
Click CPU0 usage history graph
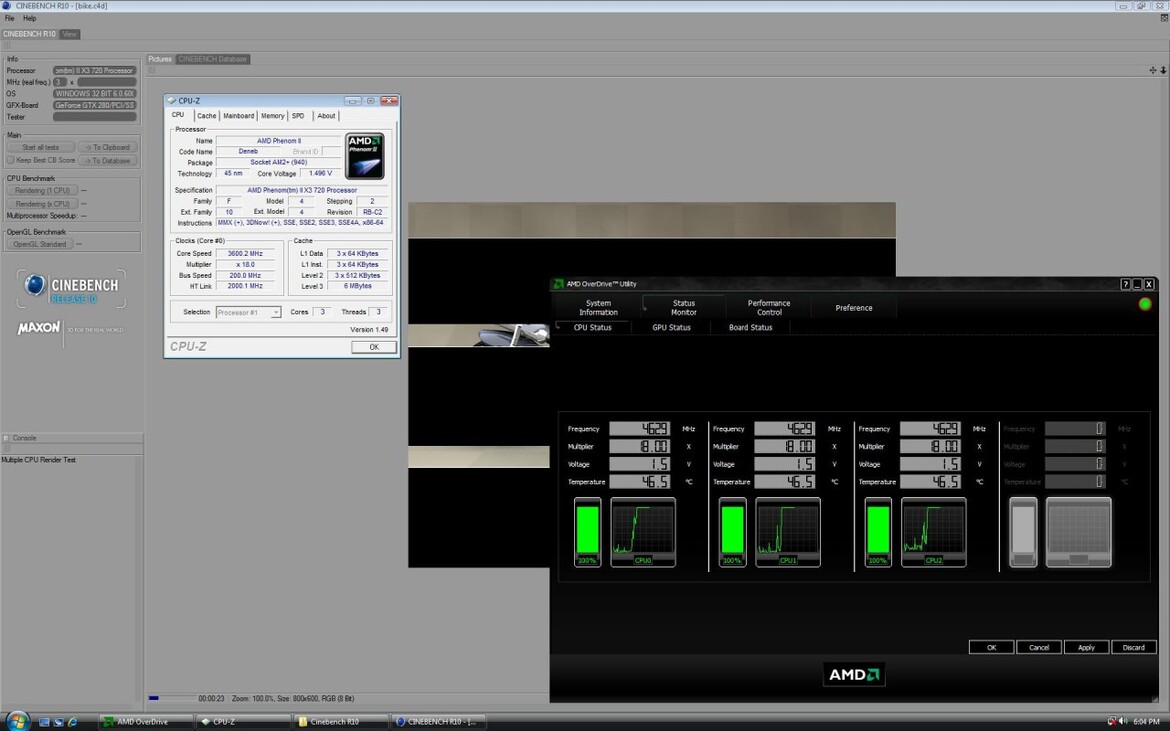642,532
